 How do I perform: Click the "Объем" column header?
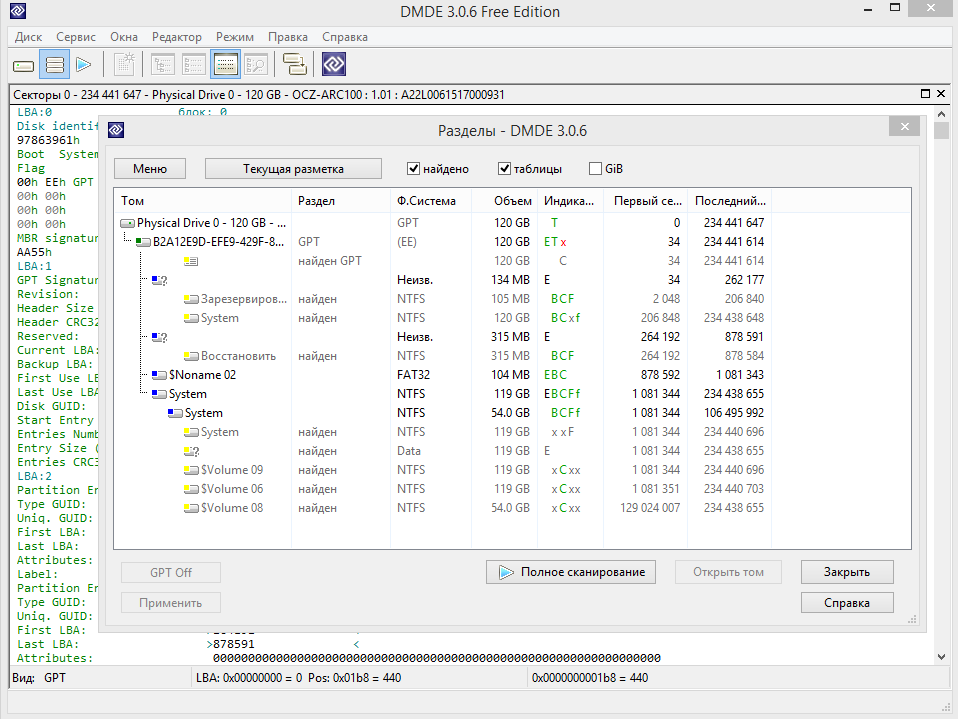pyautogui.click(x=513, y=201)
